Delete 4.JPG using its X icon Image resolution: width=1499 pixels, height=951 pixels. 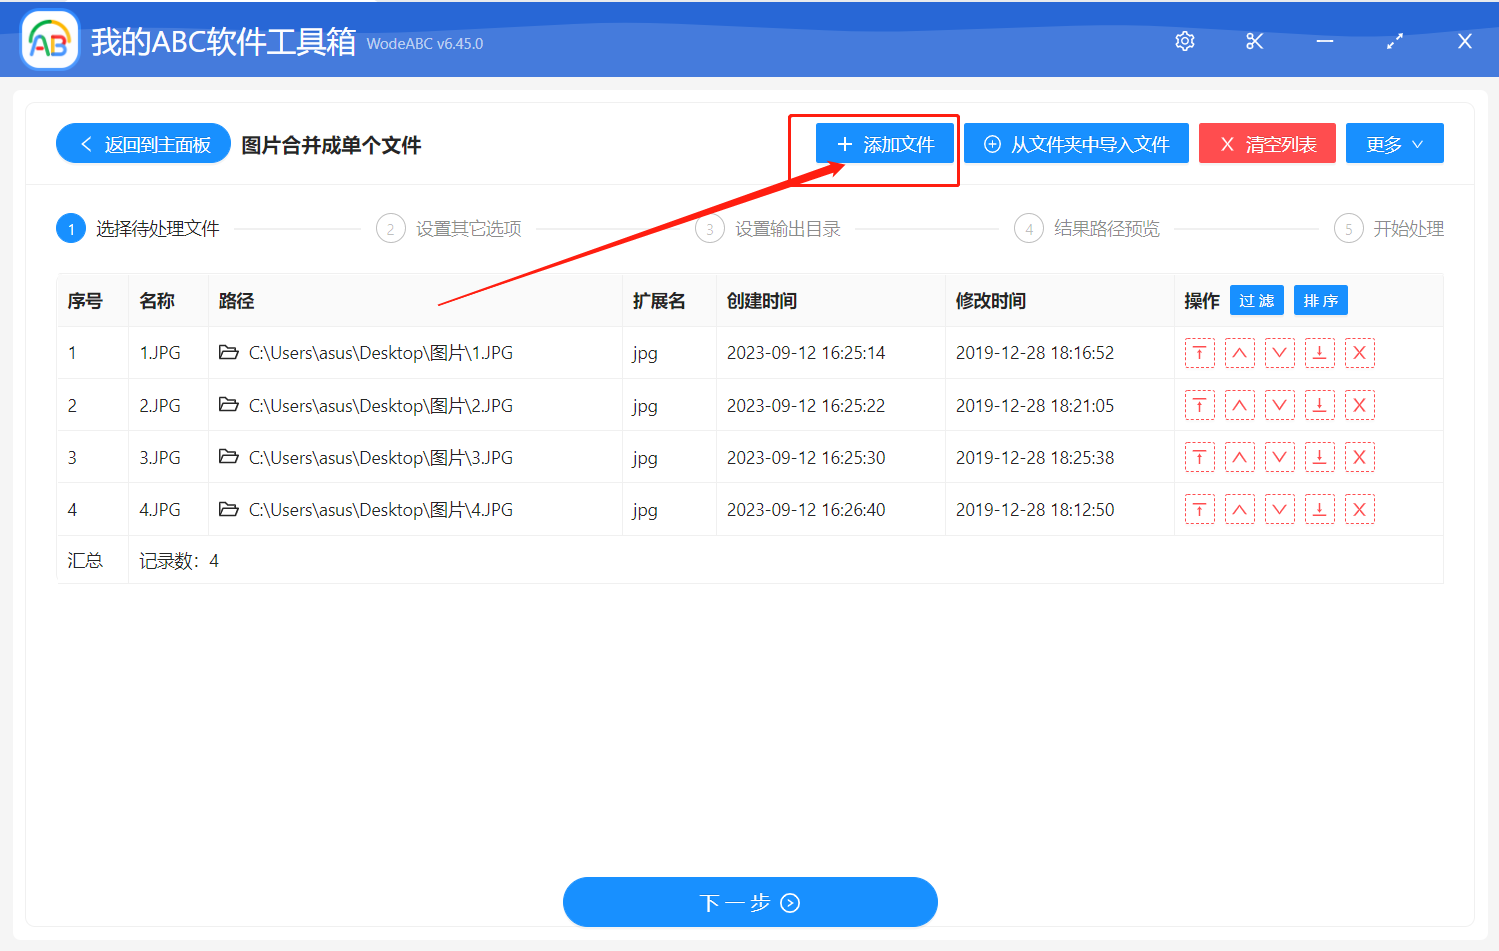coord(1359,508)
